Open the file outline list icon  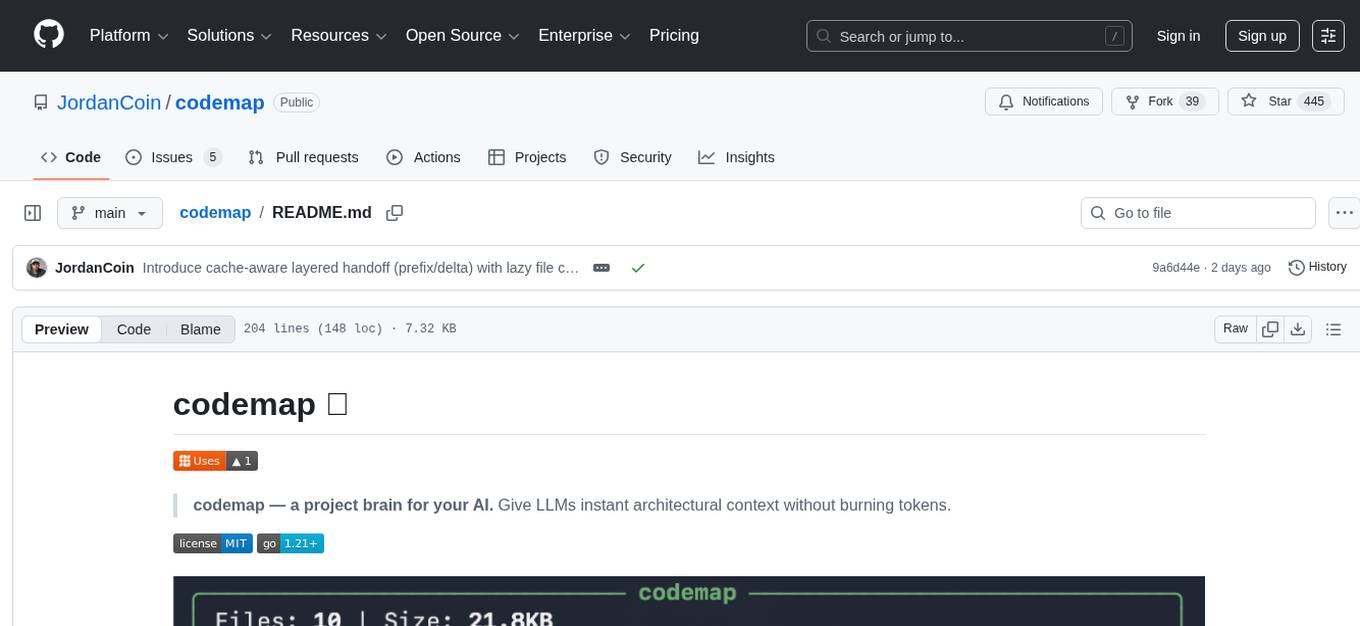coord(1334,328)
